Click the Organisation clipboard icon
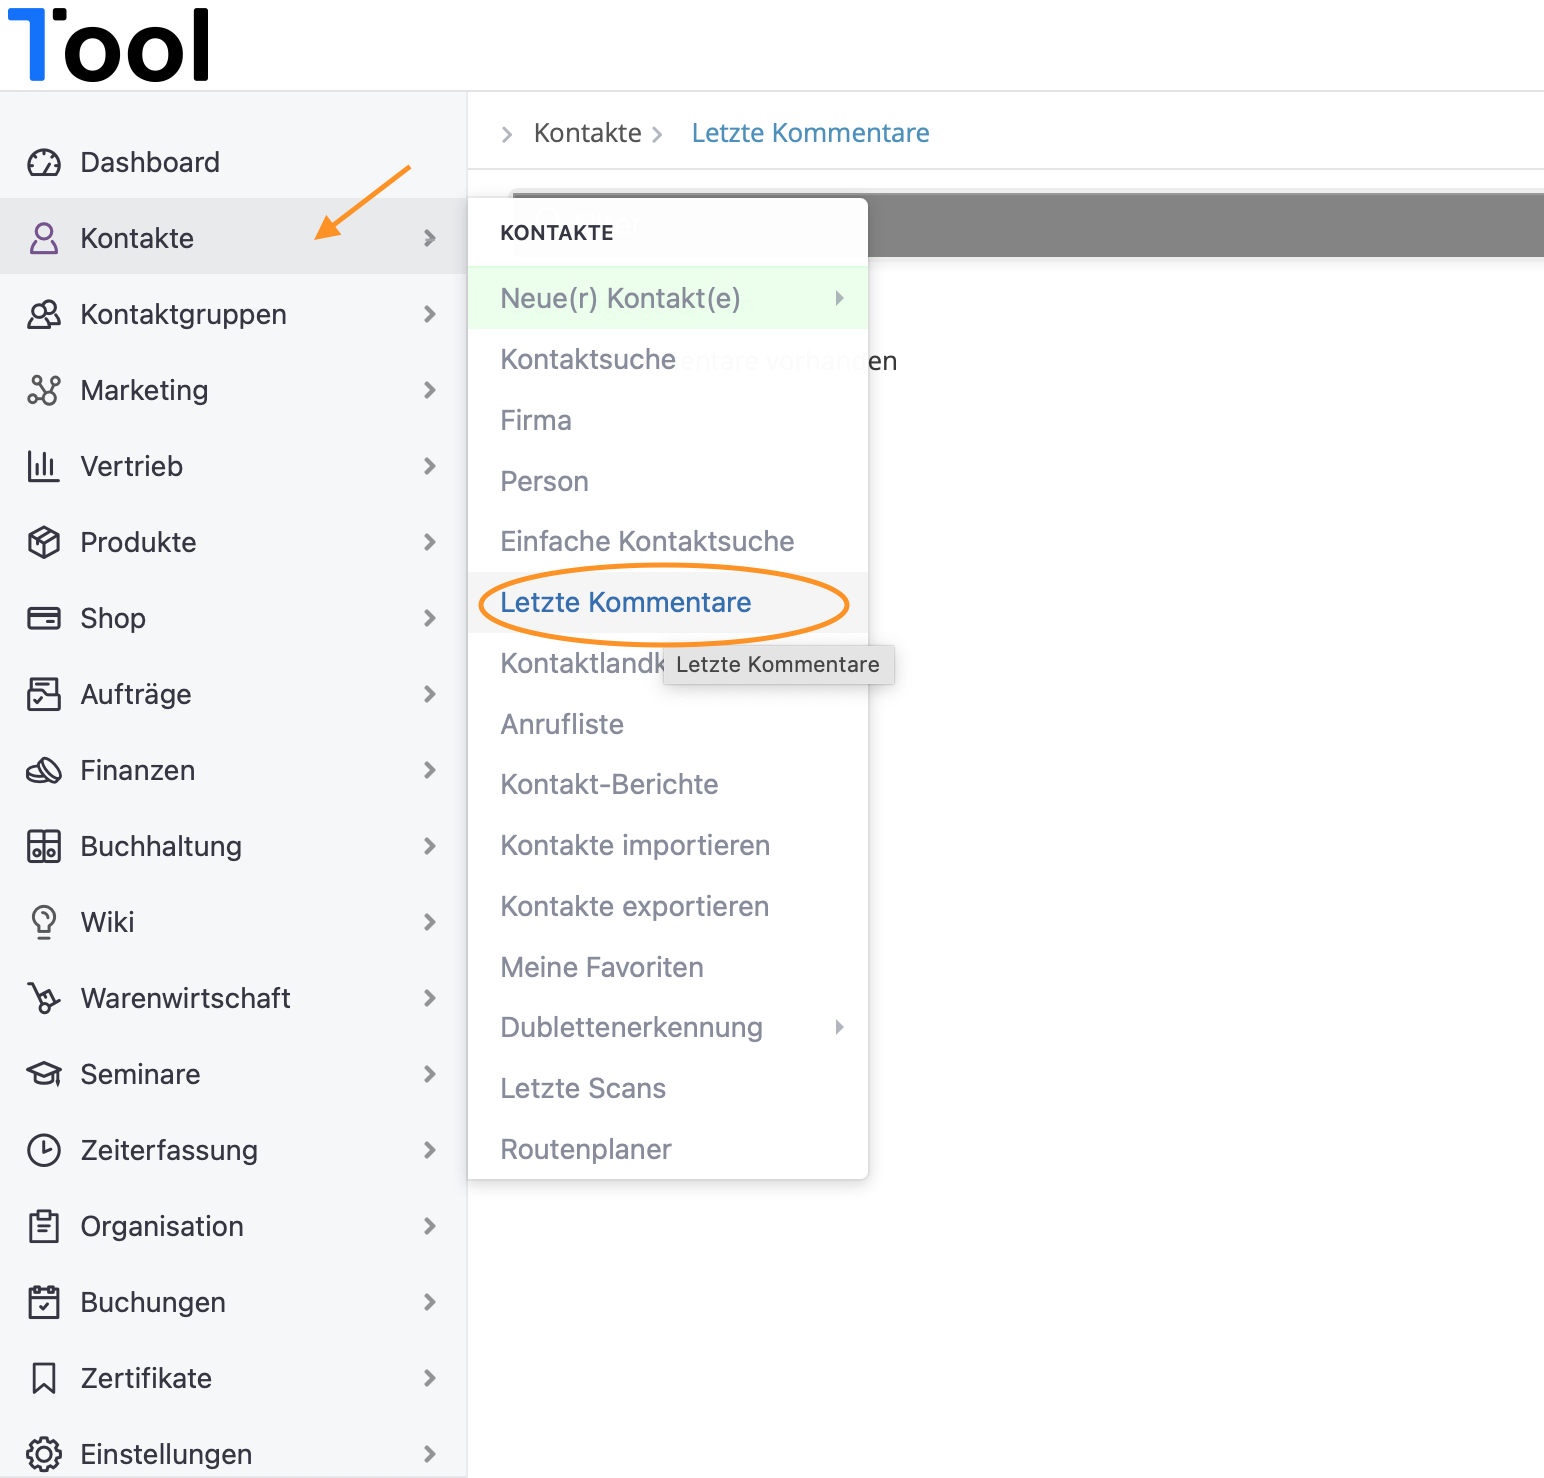Image resolution: width=1544 pixels, height=1478 pixels. click(44, 1226)
